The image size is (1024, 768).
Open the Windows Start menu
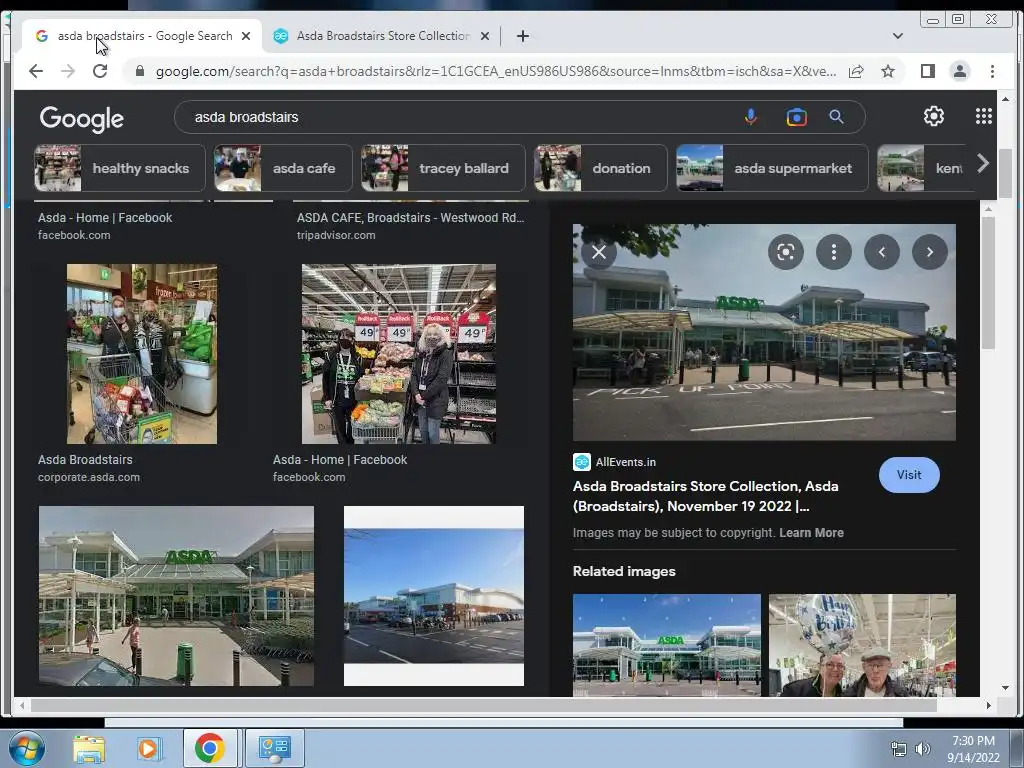[x=26, y=748]
